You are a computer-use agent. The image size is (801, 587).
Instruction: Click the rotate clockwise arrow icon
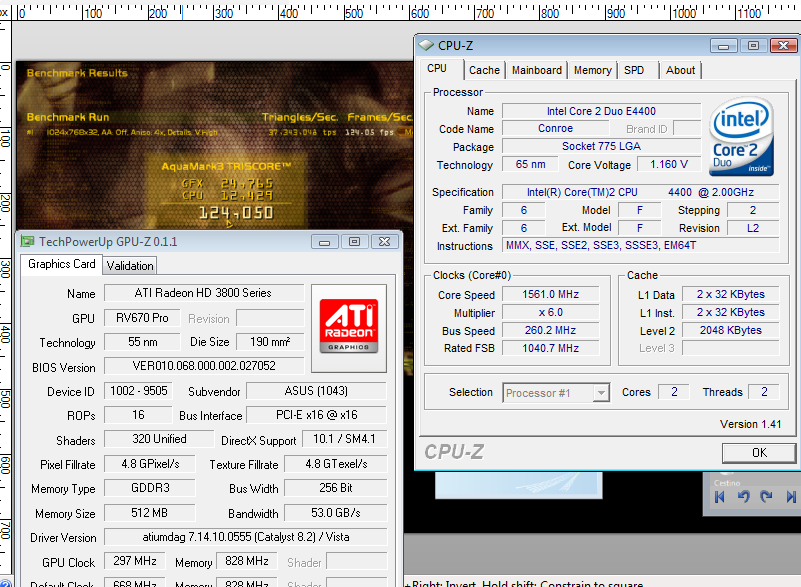766,497
